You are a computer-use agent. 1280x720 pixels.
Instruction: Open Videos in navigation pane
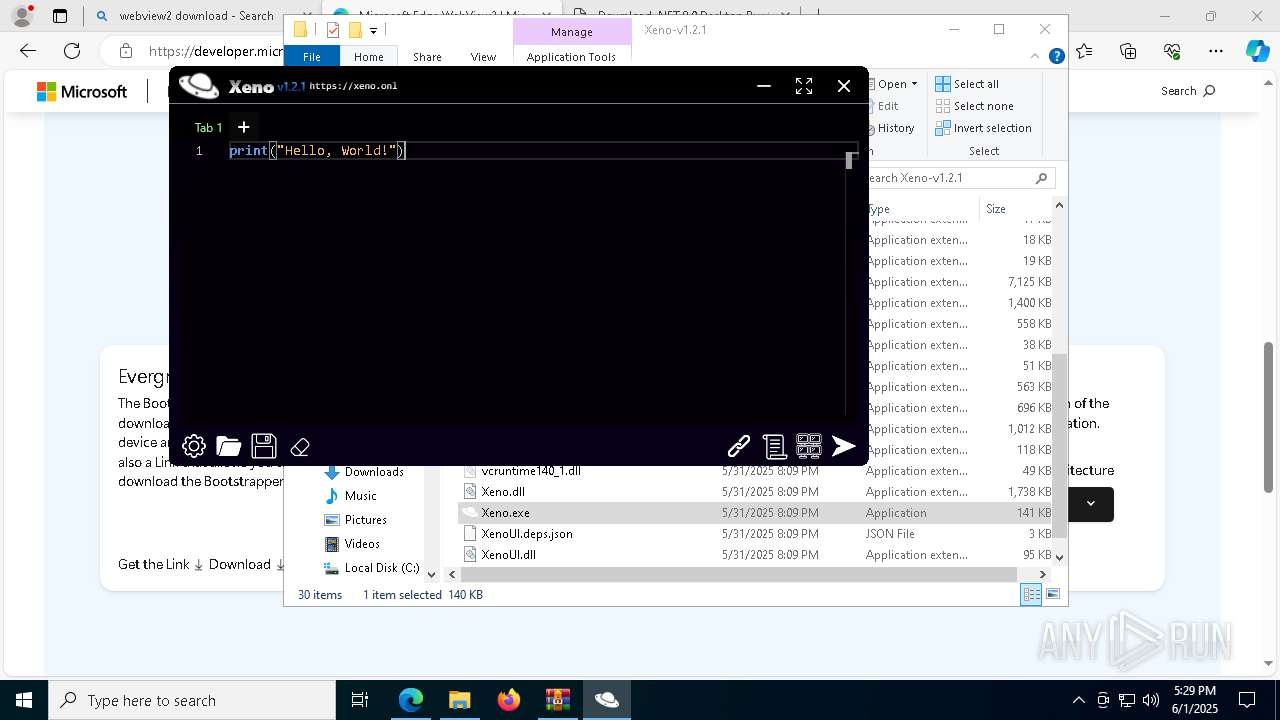click(361, 544)
